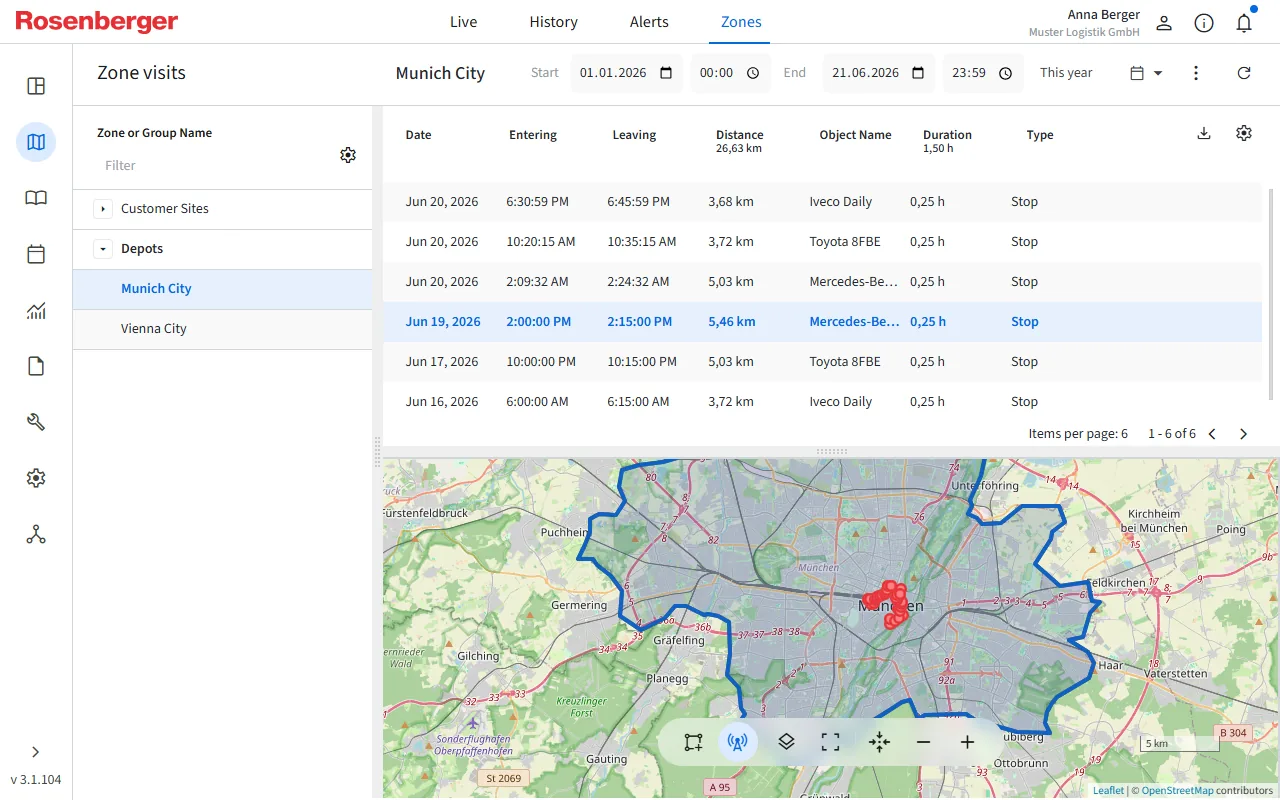
Task: Open the hierarchy network sidebar icon
Action: [x=36, y=534]
